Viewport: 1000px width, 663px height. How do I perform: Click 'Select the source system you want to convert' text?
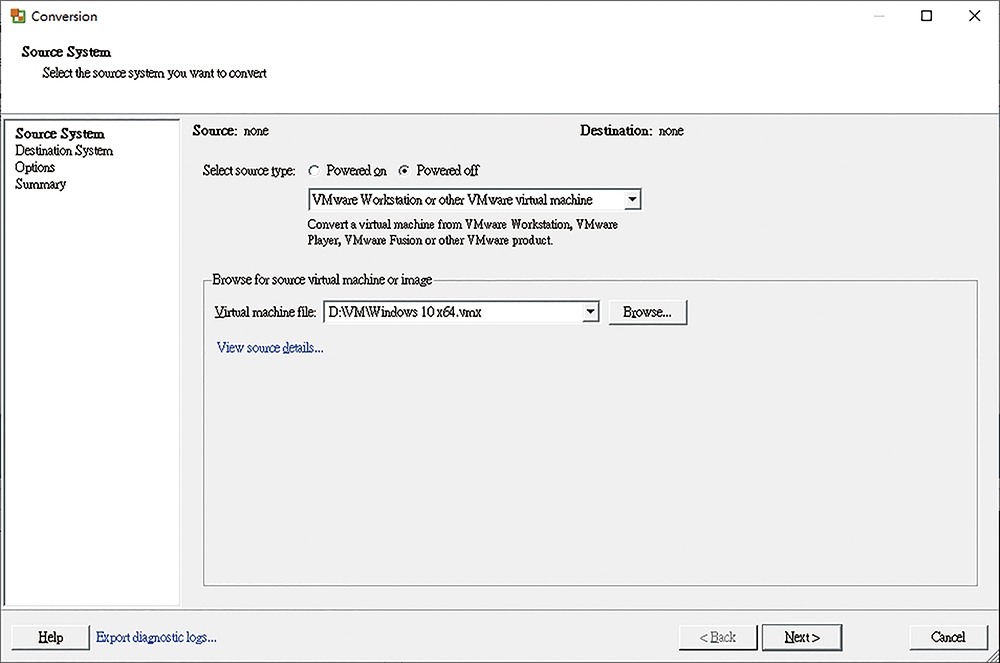click(154, 73)
